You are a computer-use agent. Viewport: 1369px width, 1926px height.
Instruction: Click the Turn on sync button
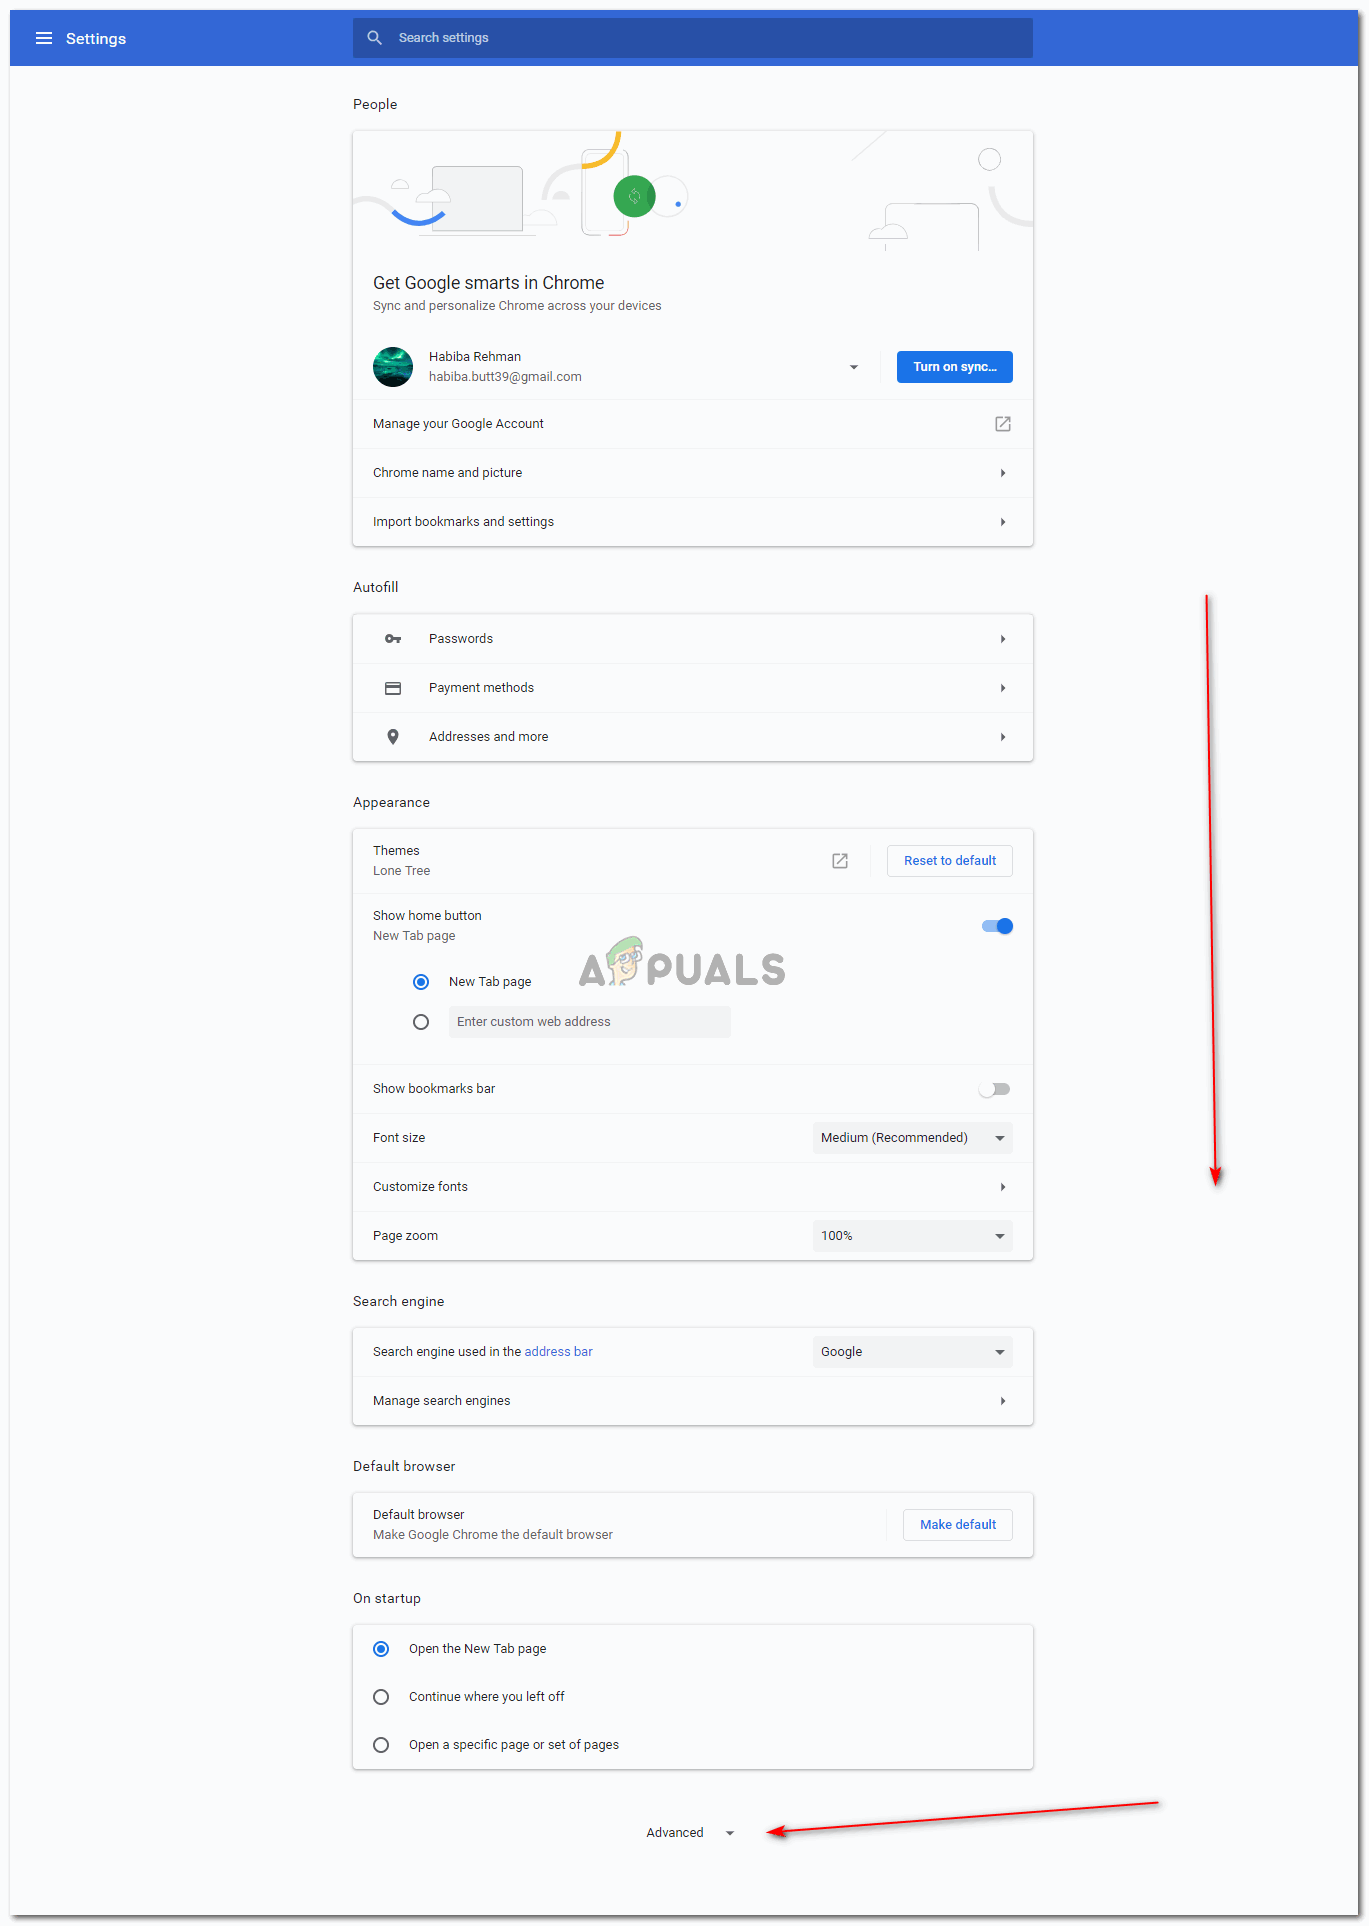(954, 367)
